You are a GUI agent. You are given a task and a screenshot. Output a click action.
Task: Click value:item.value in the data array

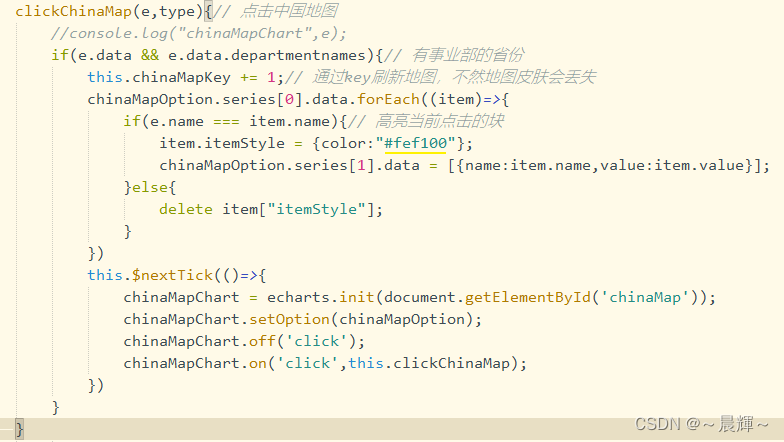click(672, 165)
